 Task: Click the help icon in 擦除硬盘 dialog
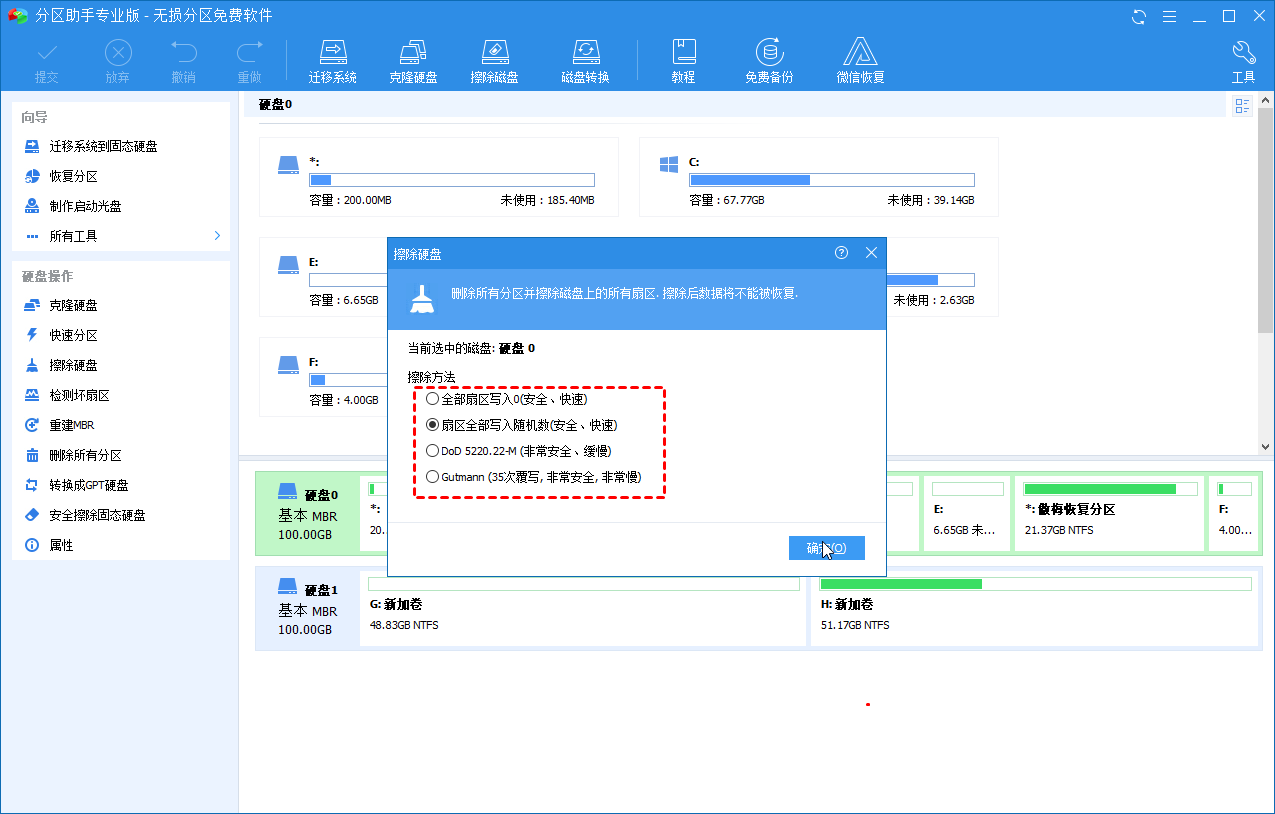point(841,253)
